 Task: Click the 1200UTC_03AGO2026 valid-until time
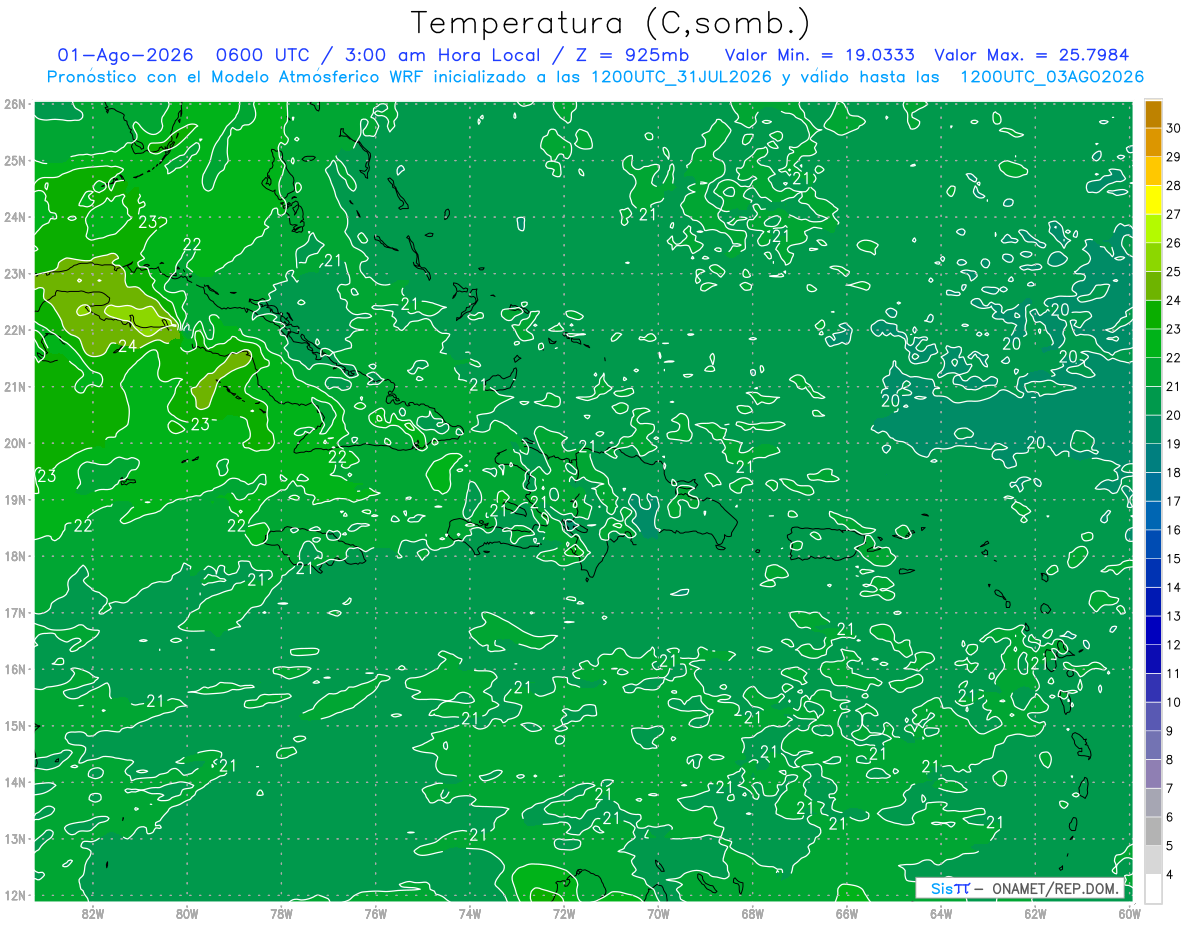[1052, 77]
